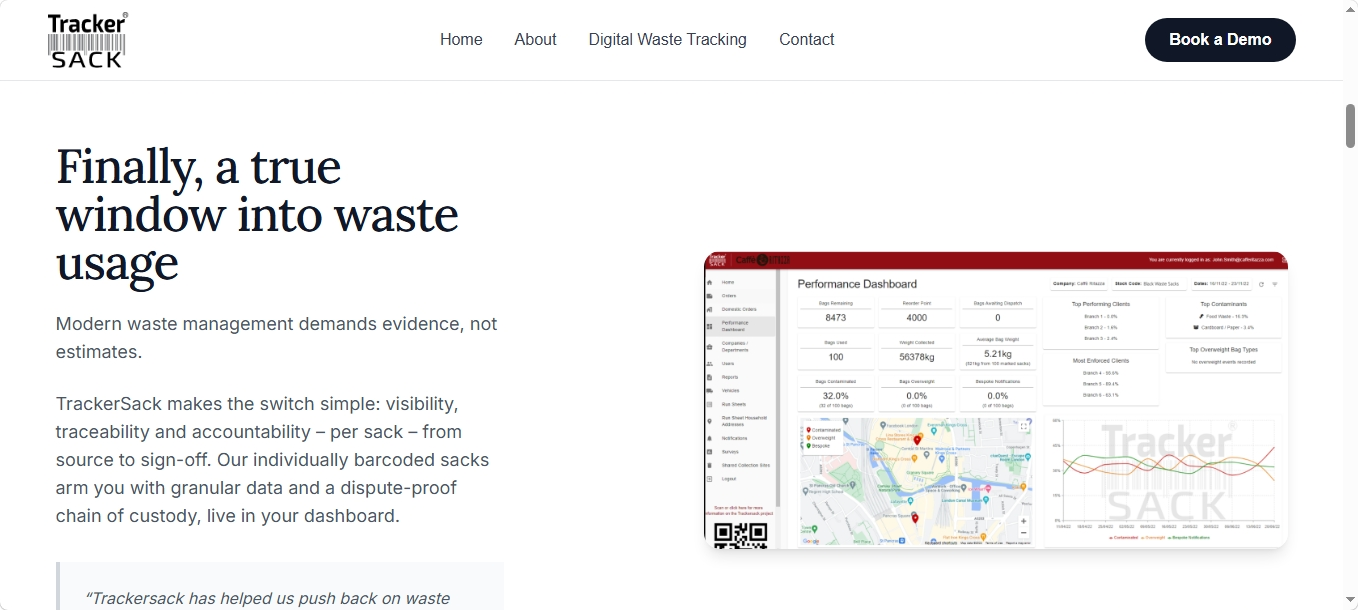Click the Top Performing Clients panel heading
This screenshot has width=1358, height=610.
(x=1101, y=304)
